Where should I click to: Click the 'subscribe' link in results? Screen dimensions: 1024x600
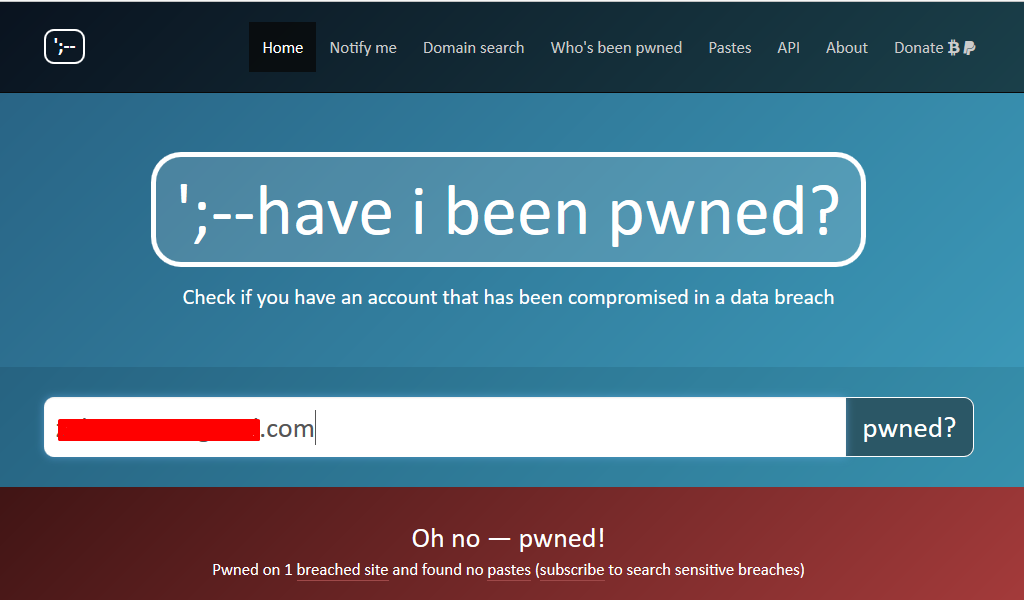pyautogui.click(x=572, y=570)
